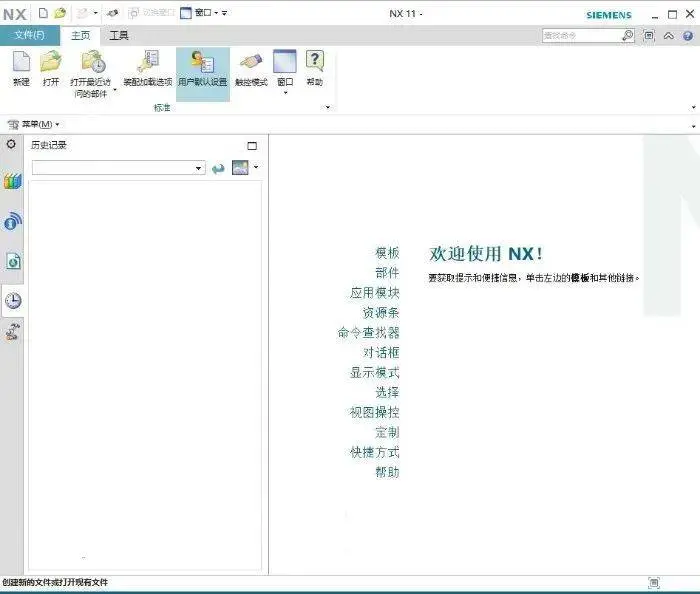Image resolution: width=700 pixels, height=594 pixels.
Task: Click the 帮助 help ribbon button
Action: point(315,69)
